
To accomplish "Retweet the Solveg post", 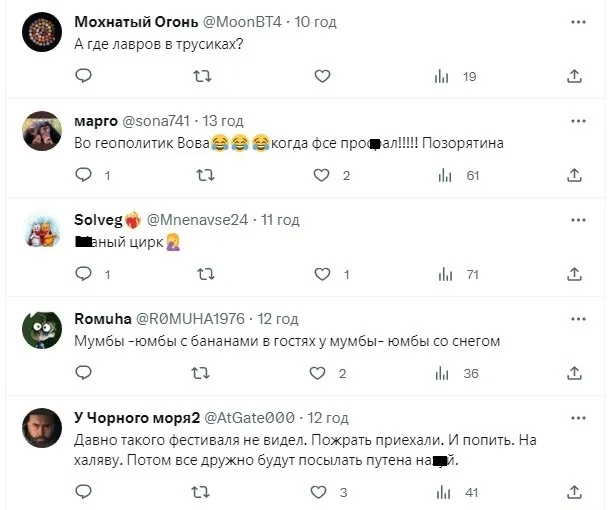I will 202,274.
